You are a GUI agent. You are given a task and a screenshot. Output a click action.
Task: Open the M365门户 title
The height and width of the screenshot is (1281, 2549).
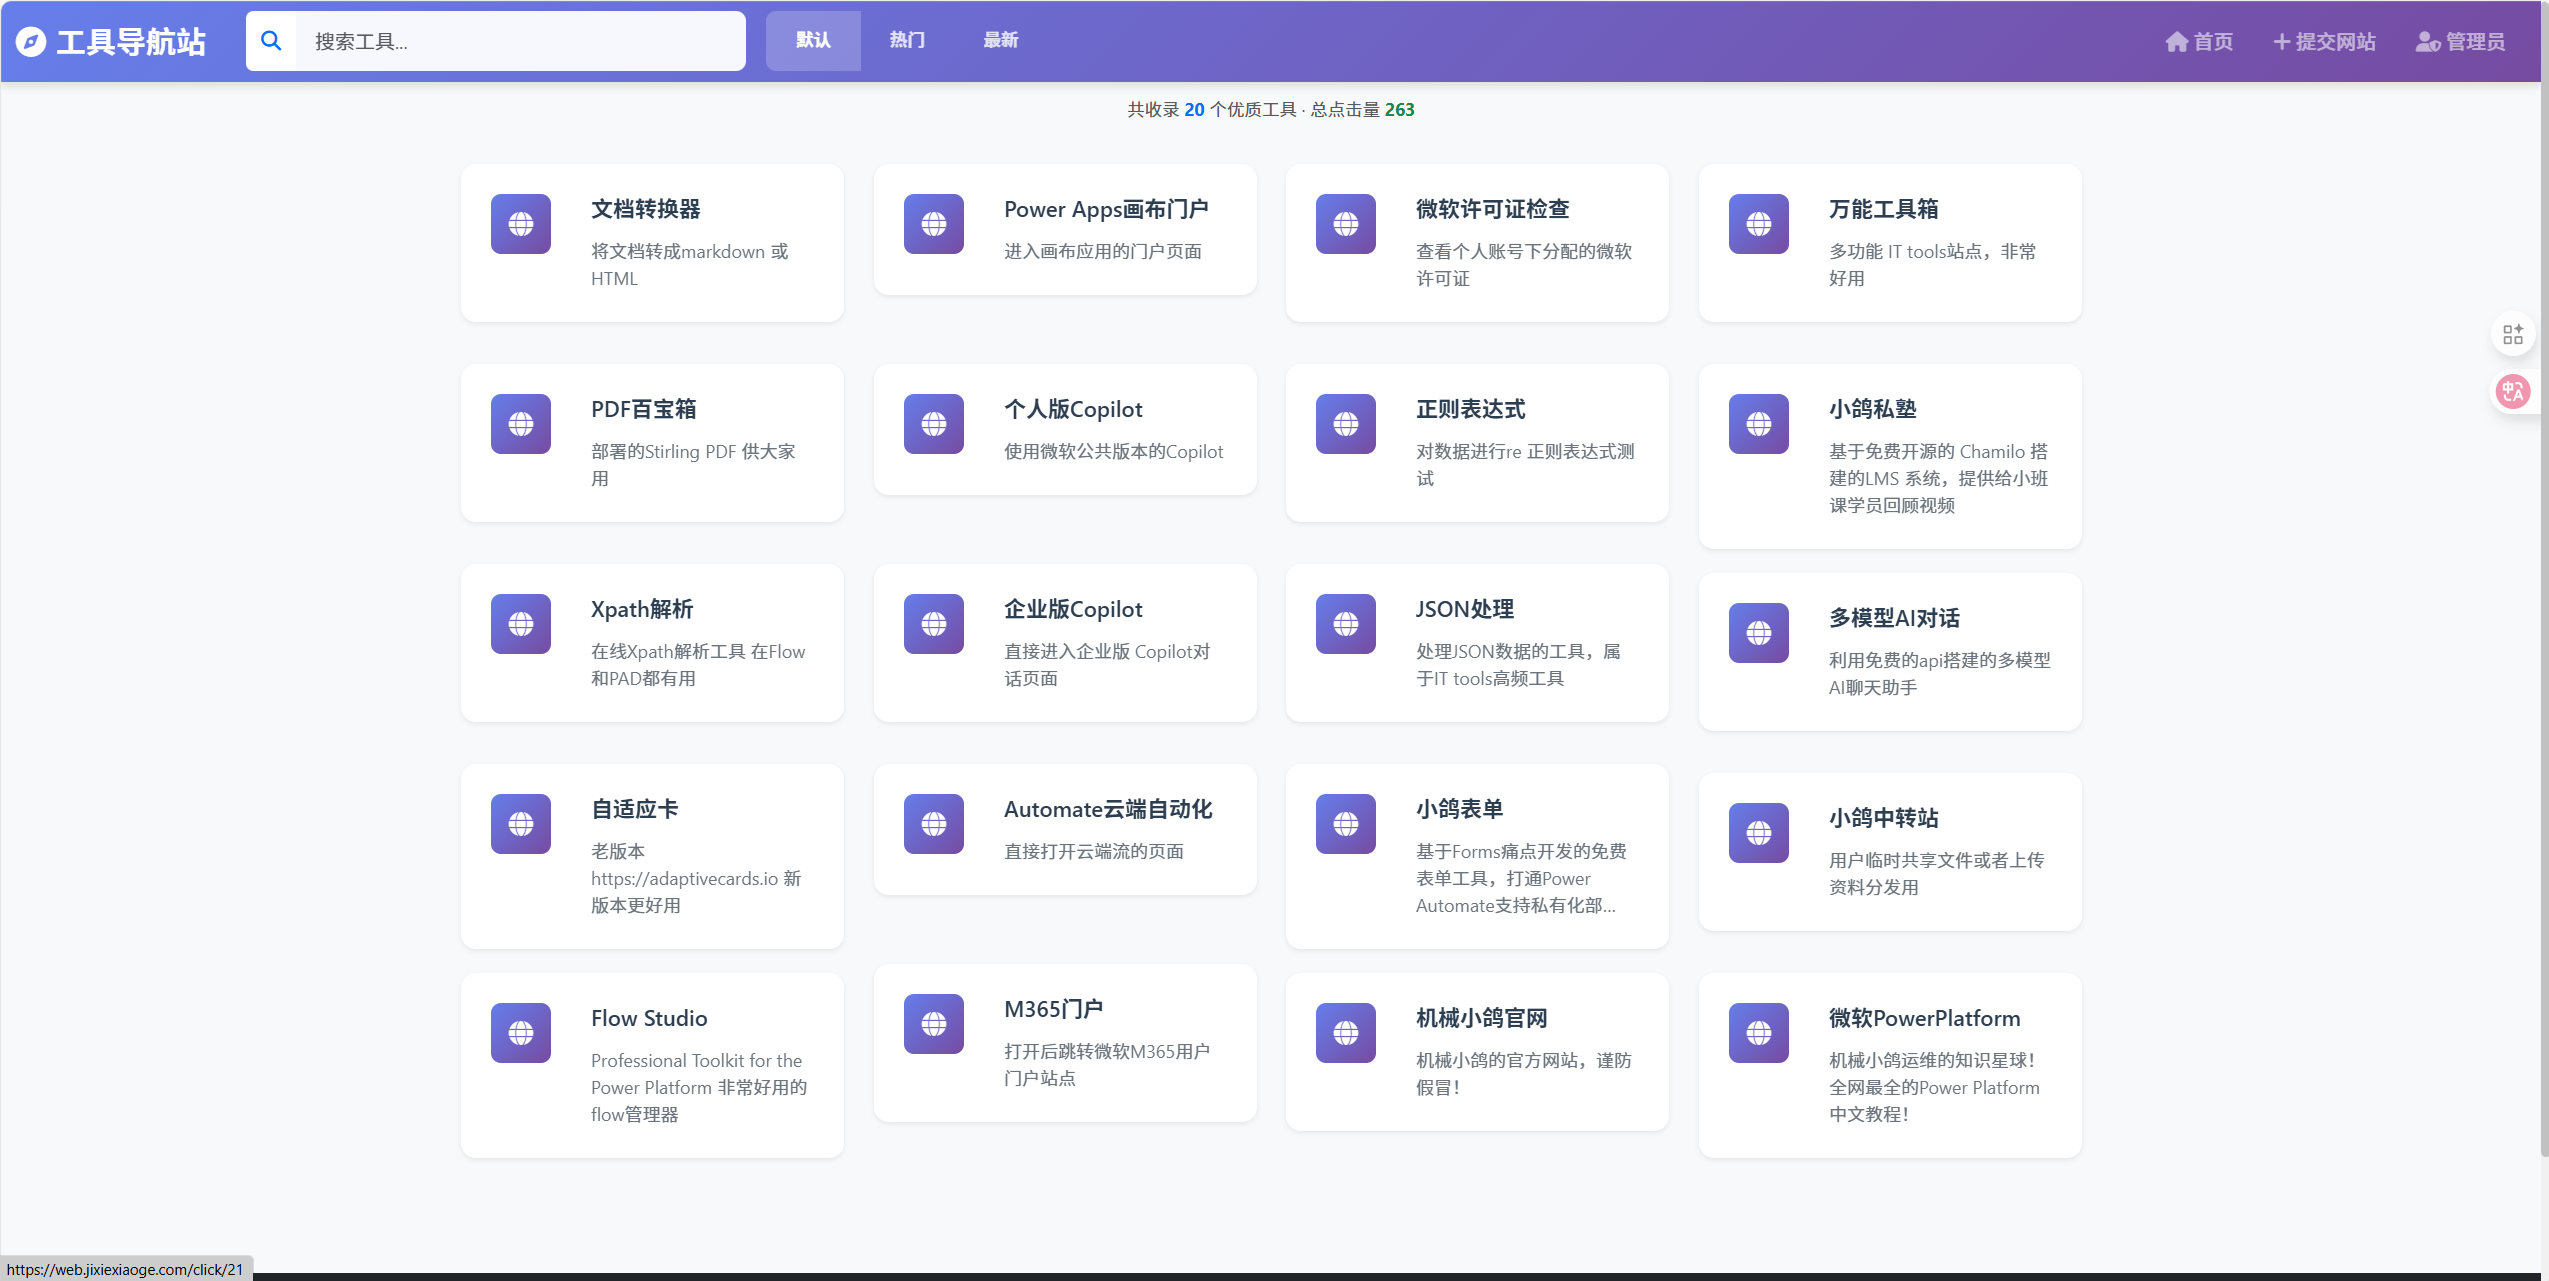pos(1054,1009)
